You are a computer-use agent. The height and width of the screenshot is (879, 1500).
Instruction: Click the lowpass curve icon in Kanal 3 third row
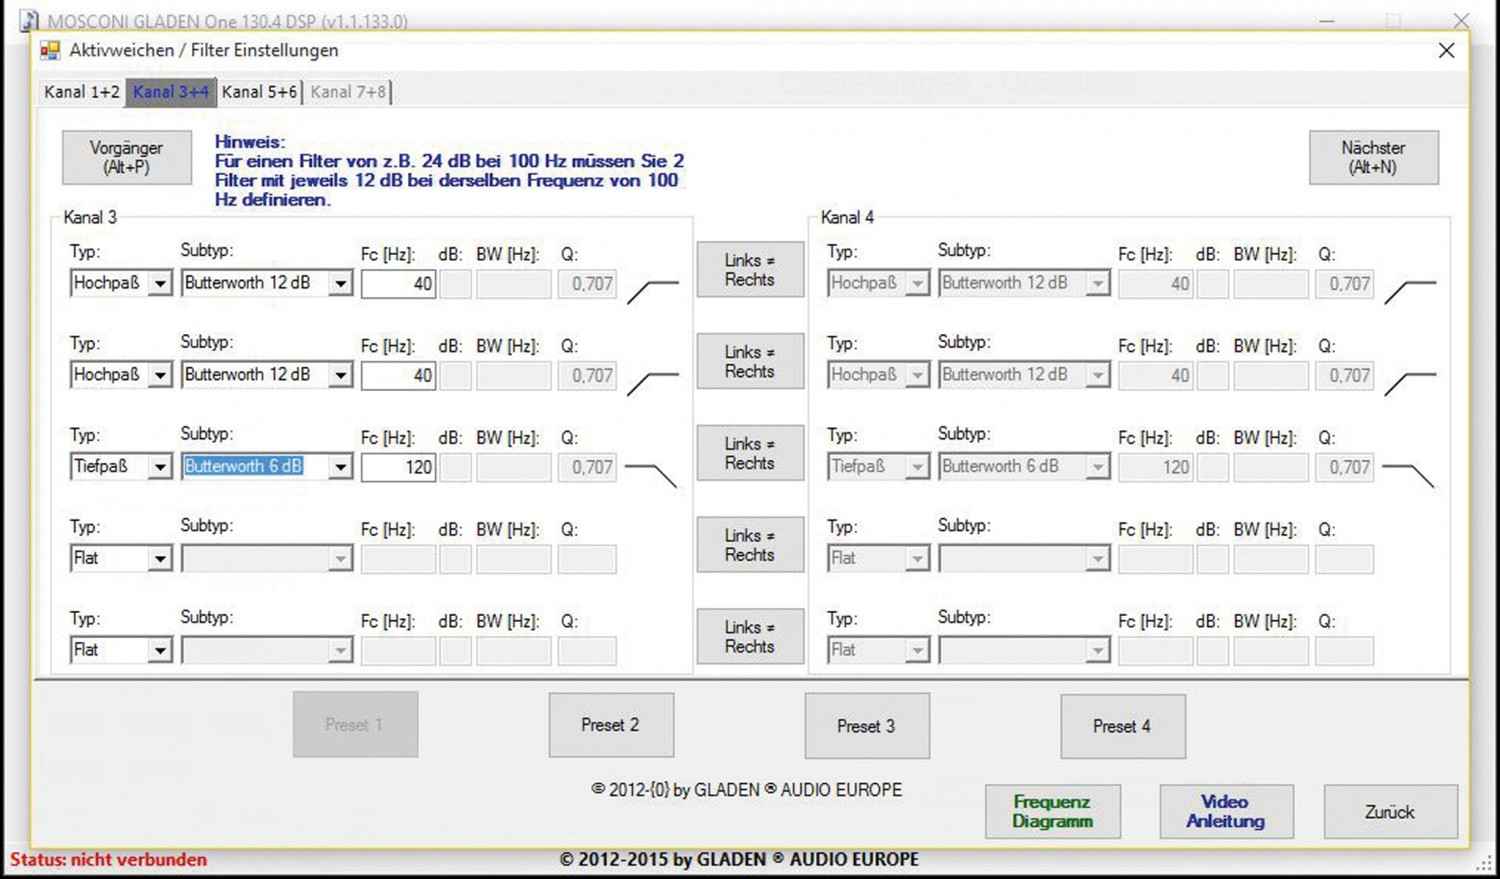[x=651, y=476]
